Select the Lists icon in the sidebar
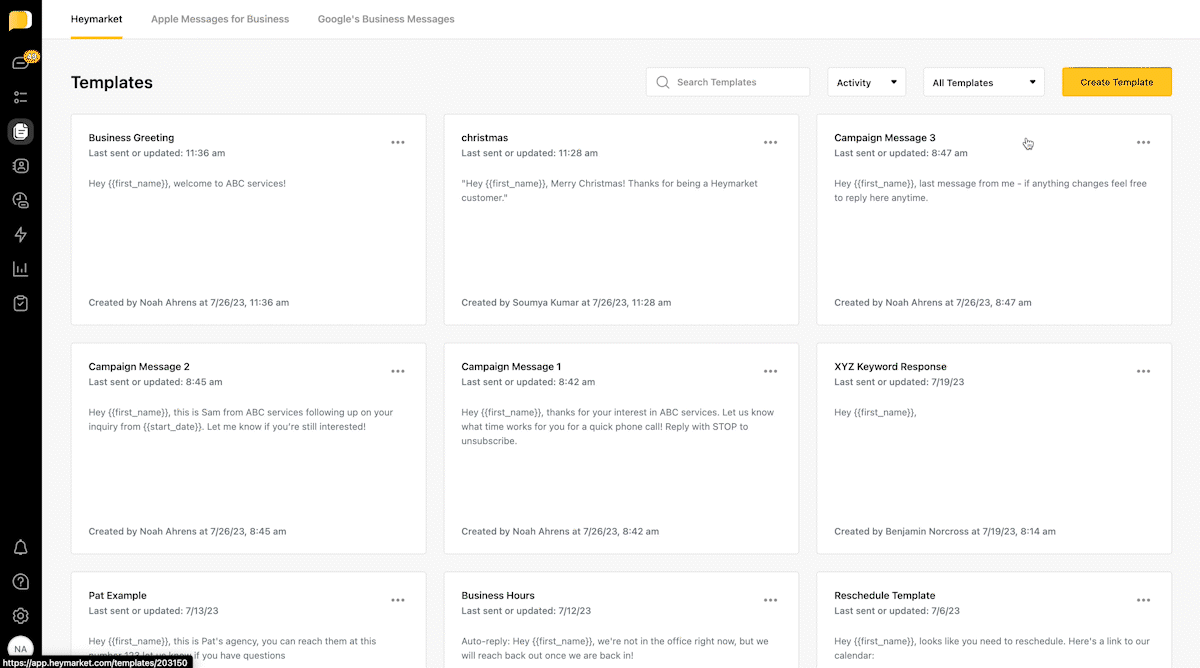Image resolution: width=1200 pixels, height=668 pixels. [x=20, y=97]
